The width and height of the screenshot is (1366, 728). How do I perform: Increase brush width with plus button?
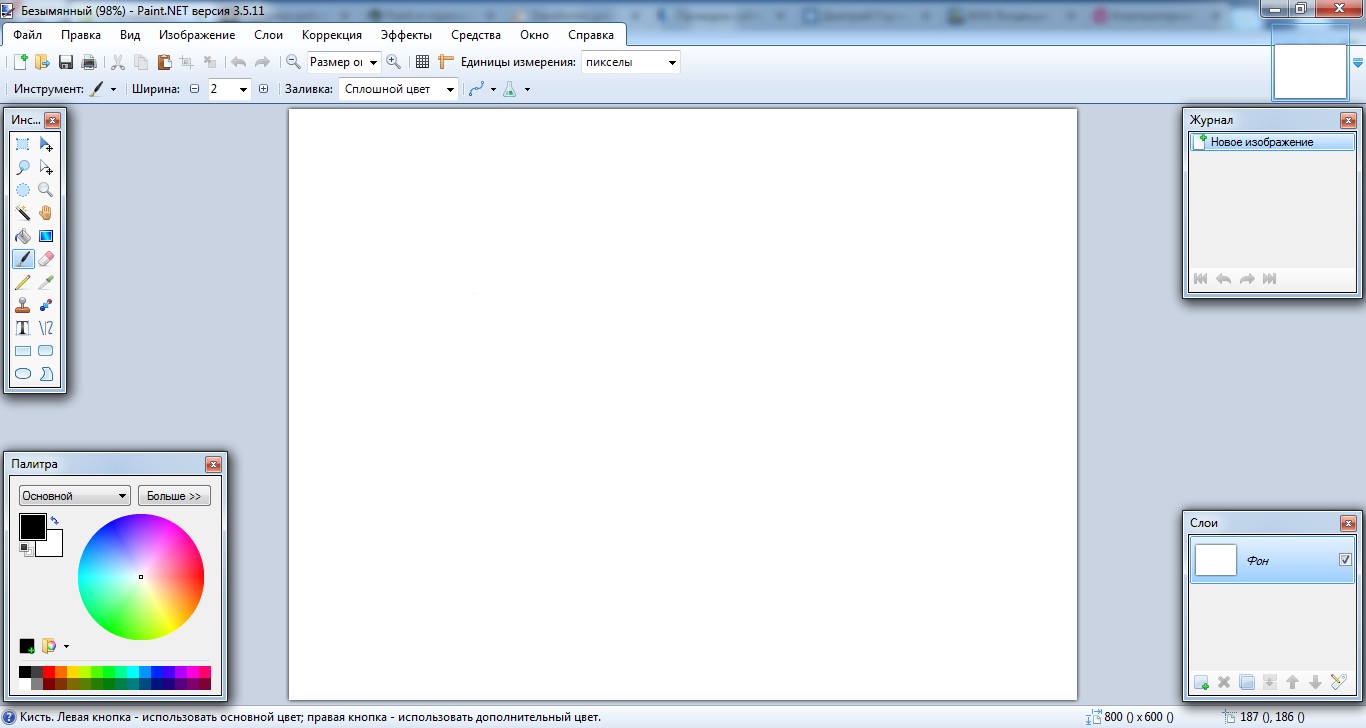click(264, 89)
